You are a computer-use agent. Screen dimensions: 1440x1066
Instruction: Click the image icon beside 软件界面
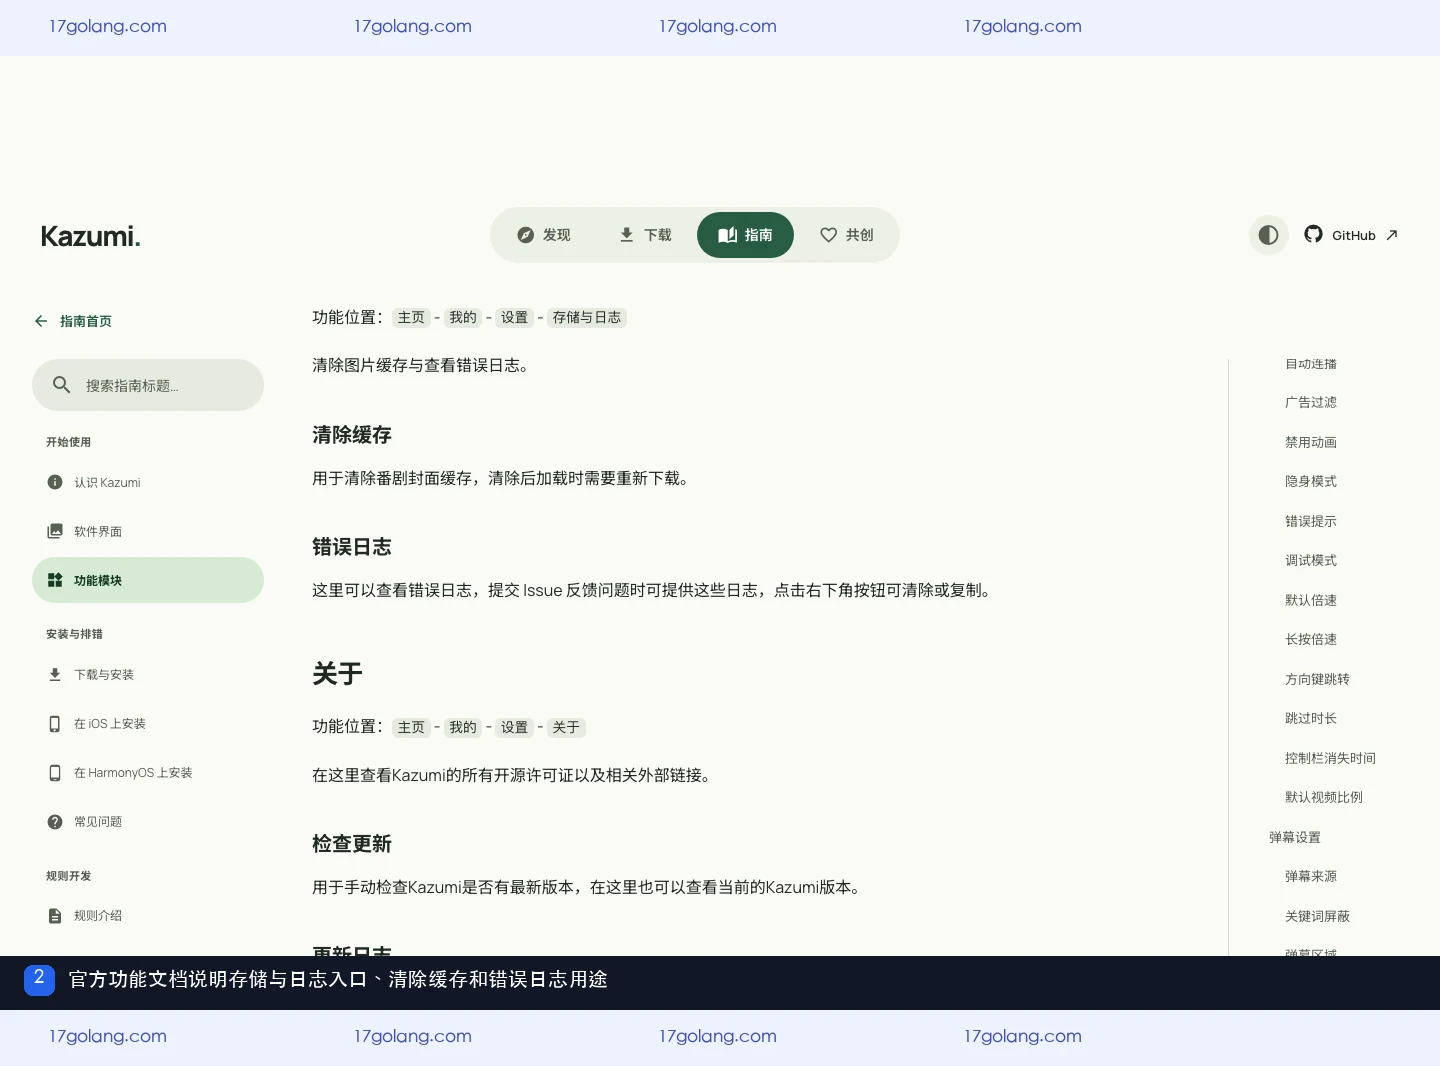click(x=55, y=531)
